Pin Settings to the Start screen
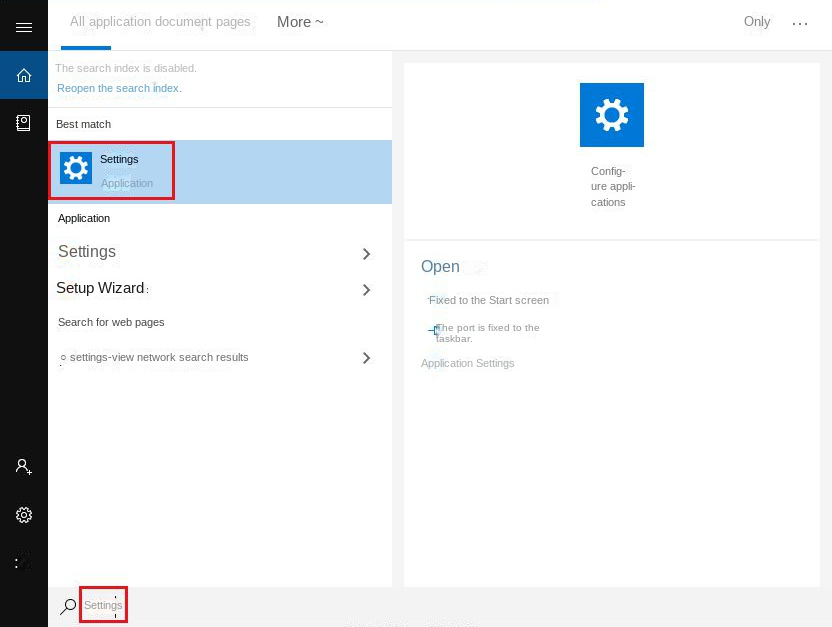Viewport: 832px width, 627px height. pyautogui.click(x=489, y=300)
